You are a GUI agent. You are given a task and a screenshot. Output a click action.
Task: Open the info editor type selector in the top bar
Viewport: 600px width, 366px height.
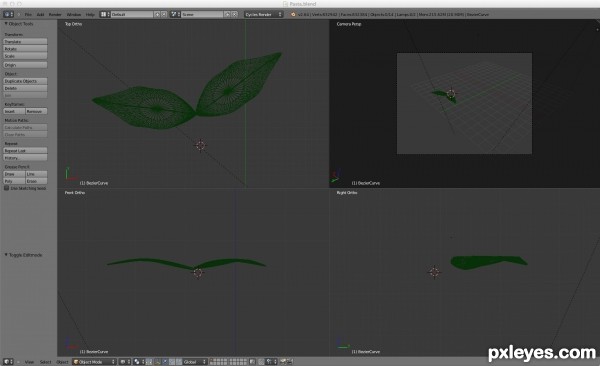[8, 14]
